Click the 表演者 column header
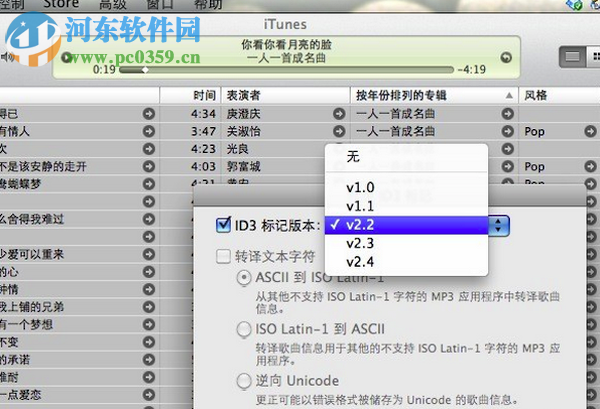The width and height of the screenshot is (600, 409). 285,95
